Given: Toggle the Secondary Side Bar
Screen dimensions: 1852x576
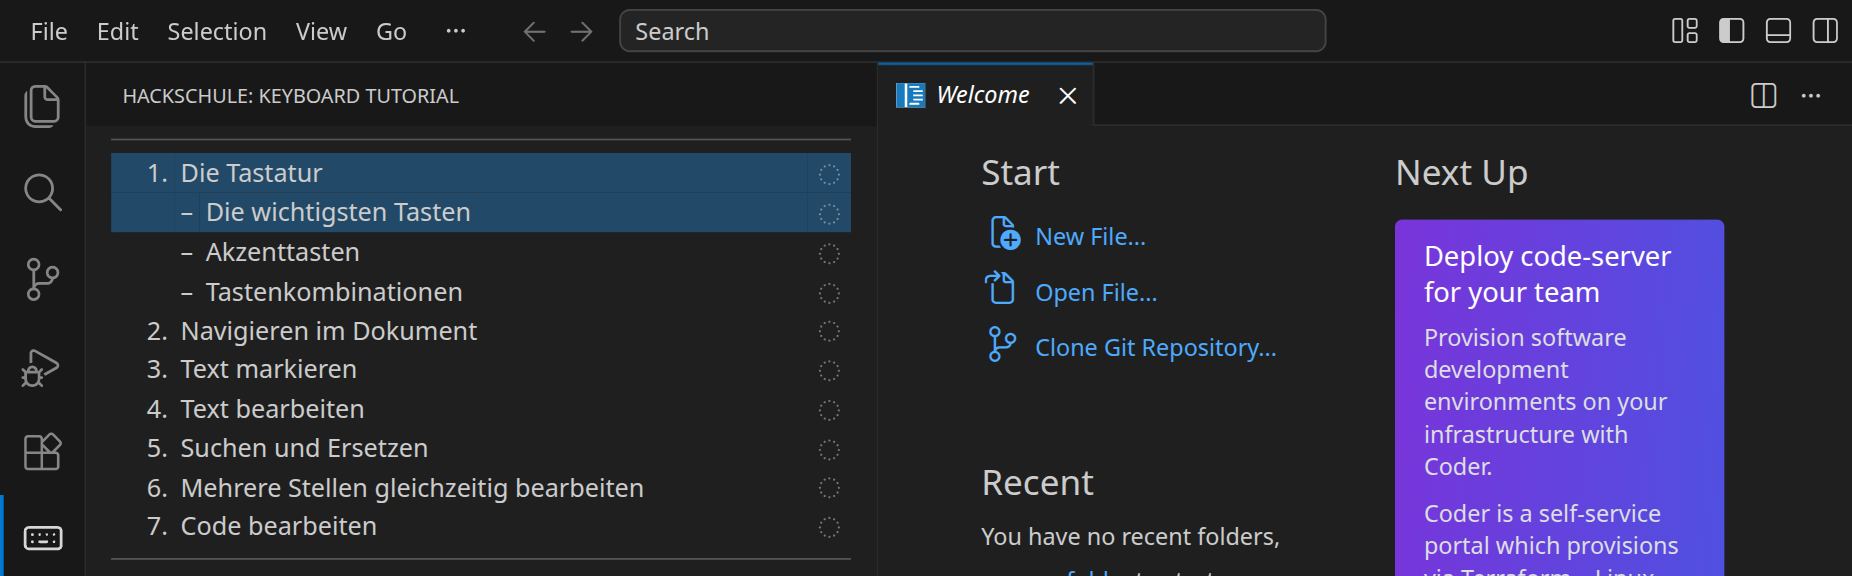Looking at the screenshot, I should (x=1825, y=31).
